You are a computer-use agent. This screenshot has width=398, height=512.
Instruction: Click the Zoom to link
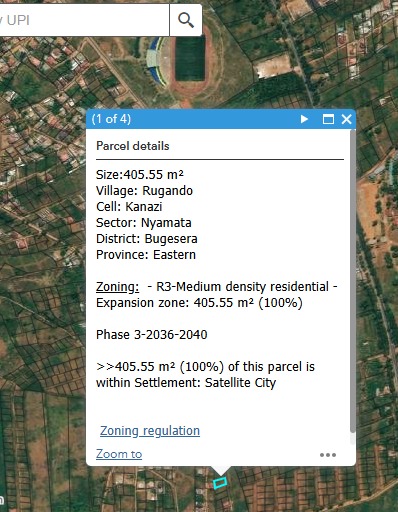[x=119, y=454]
